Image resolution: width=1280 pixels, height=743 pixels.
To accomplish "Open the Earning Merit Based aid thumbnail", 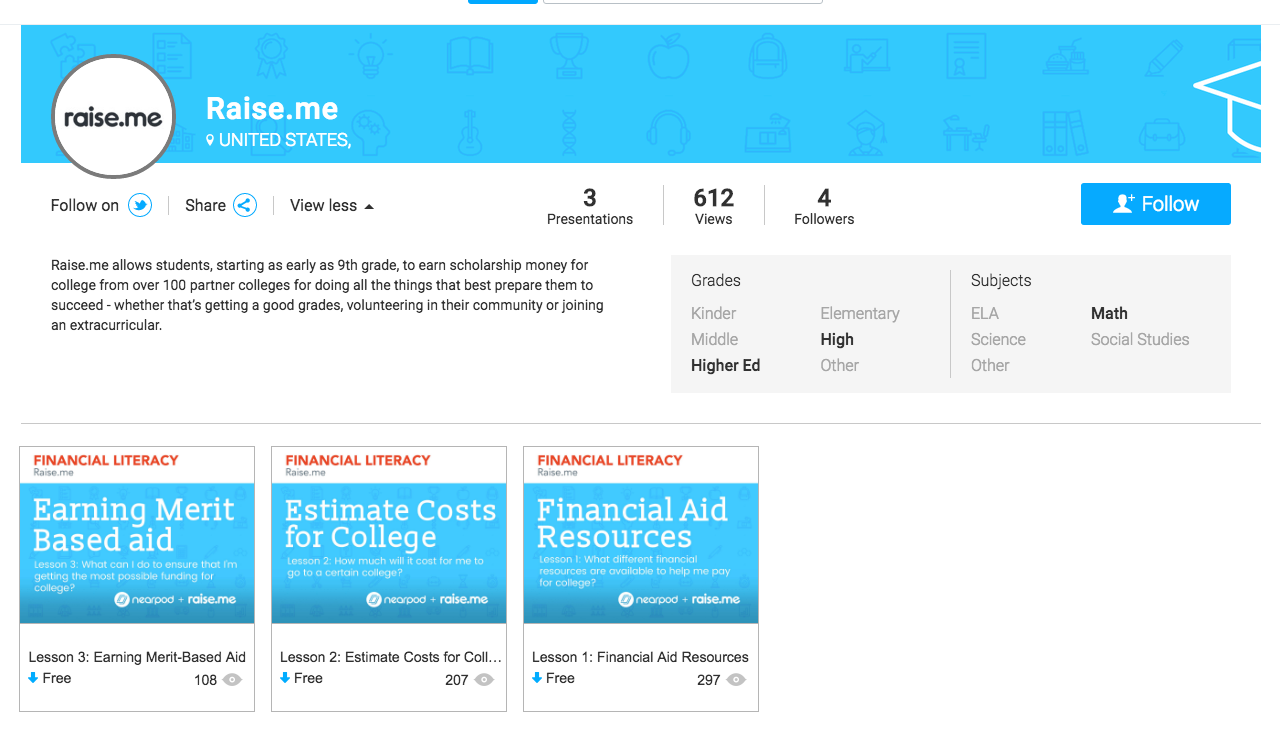I will [137, 535].
